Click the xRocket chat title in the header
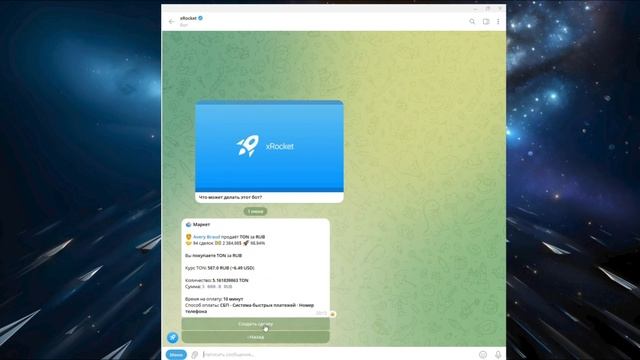 (189, 18)
